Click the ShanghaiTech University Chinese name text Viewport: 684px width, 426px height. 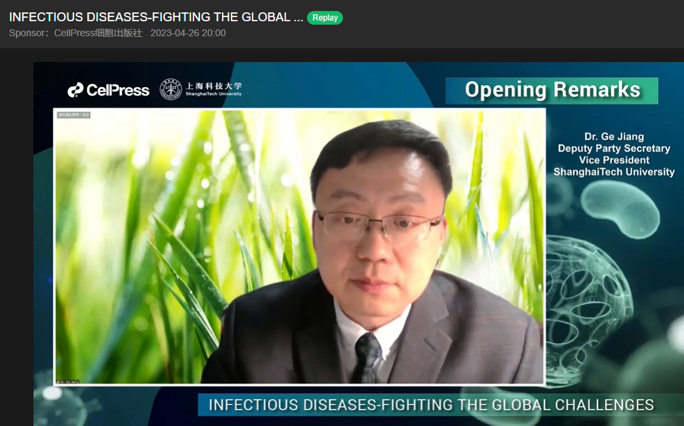point(214,86)
